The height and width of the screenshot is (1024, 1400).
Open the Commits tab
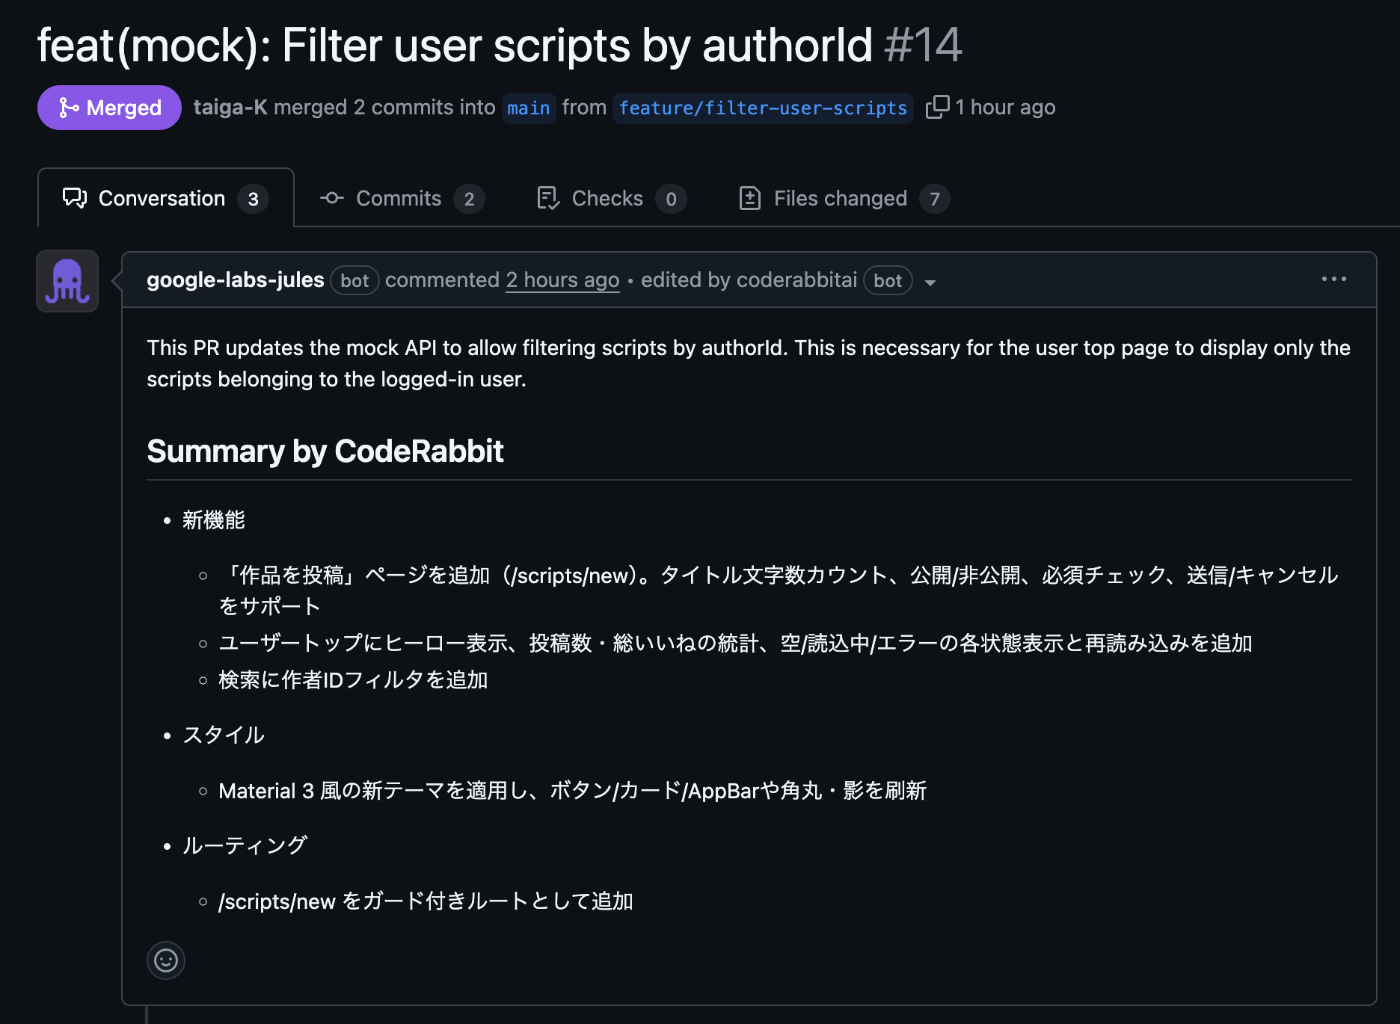(402, 198)
